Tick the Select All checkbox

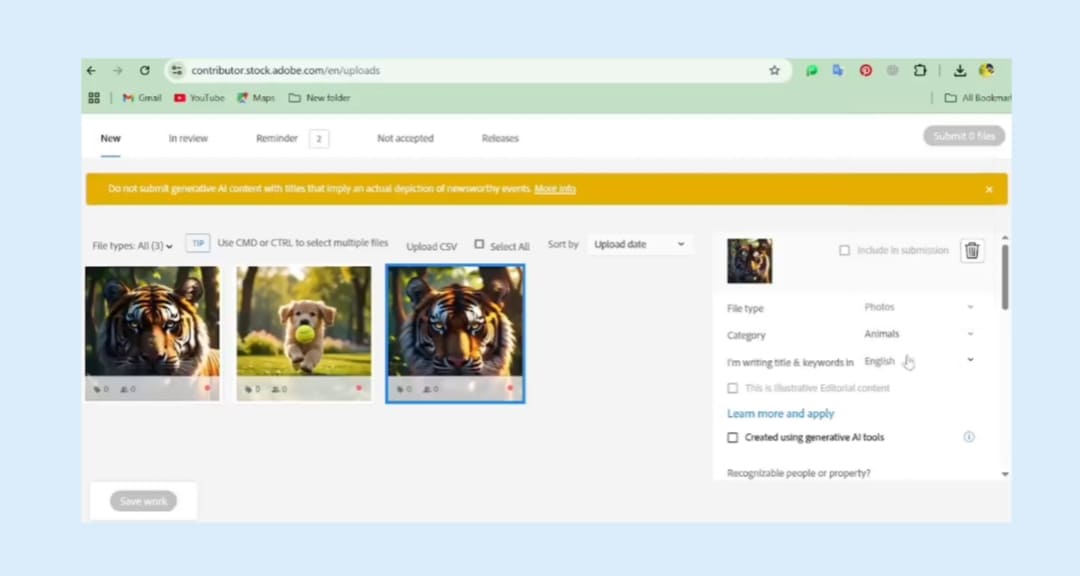[x=480, y=245]
